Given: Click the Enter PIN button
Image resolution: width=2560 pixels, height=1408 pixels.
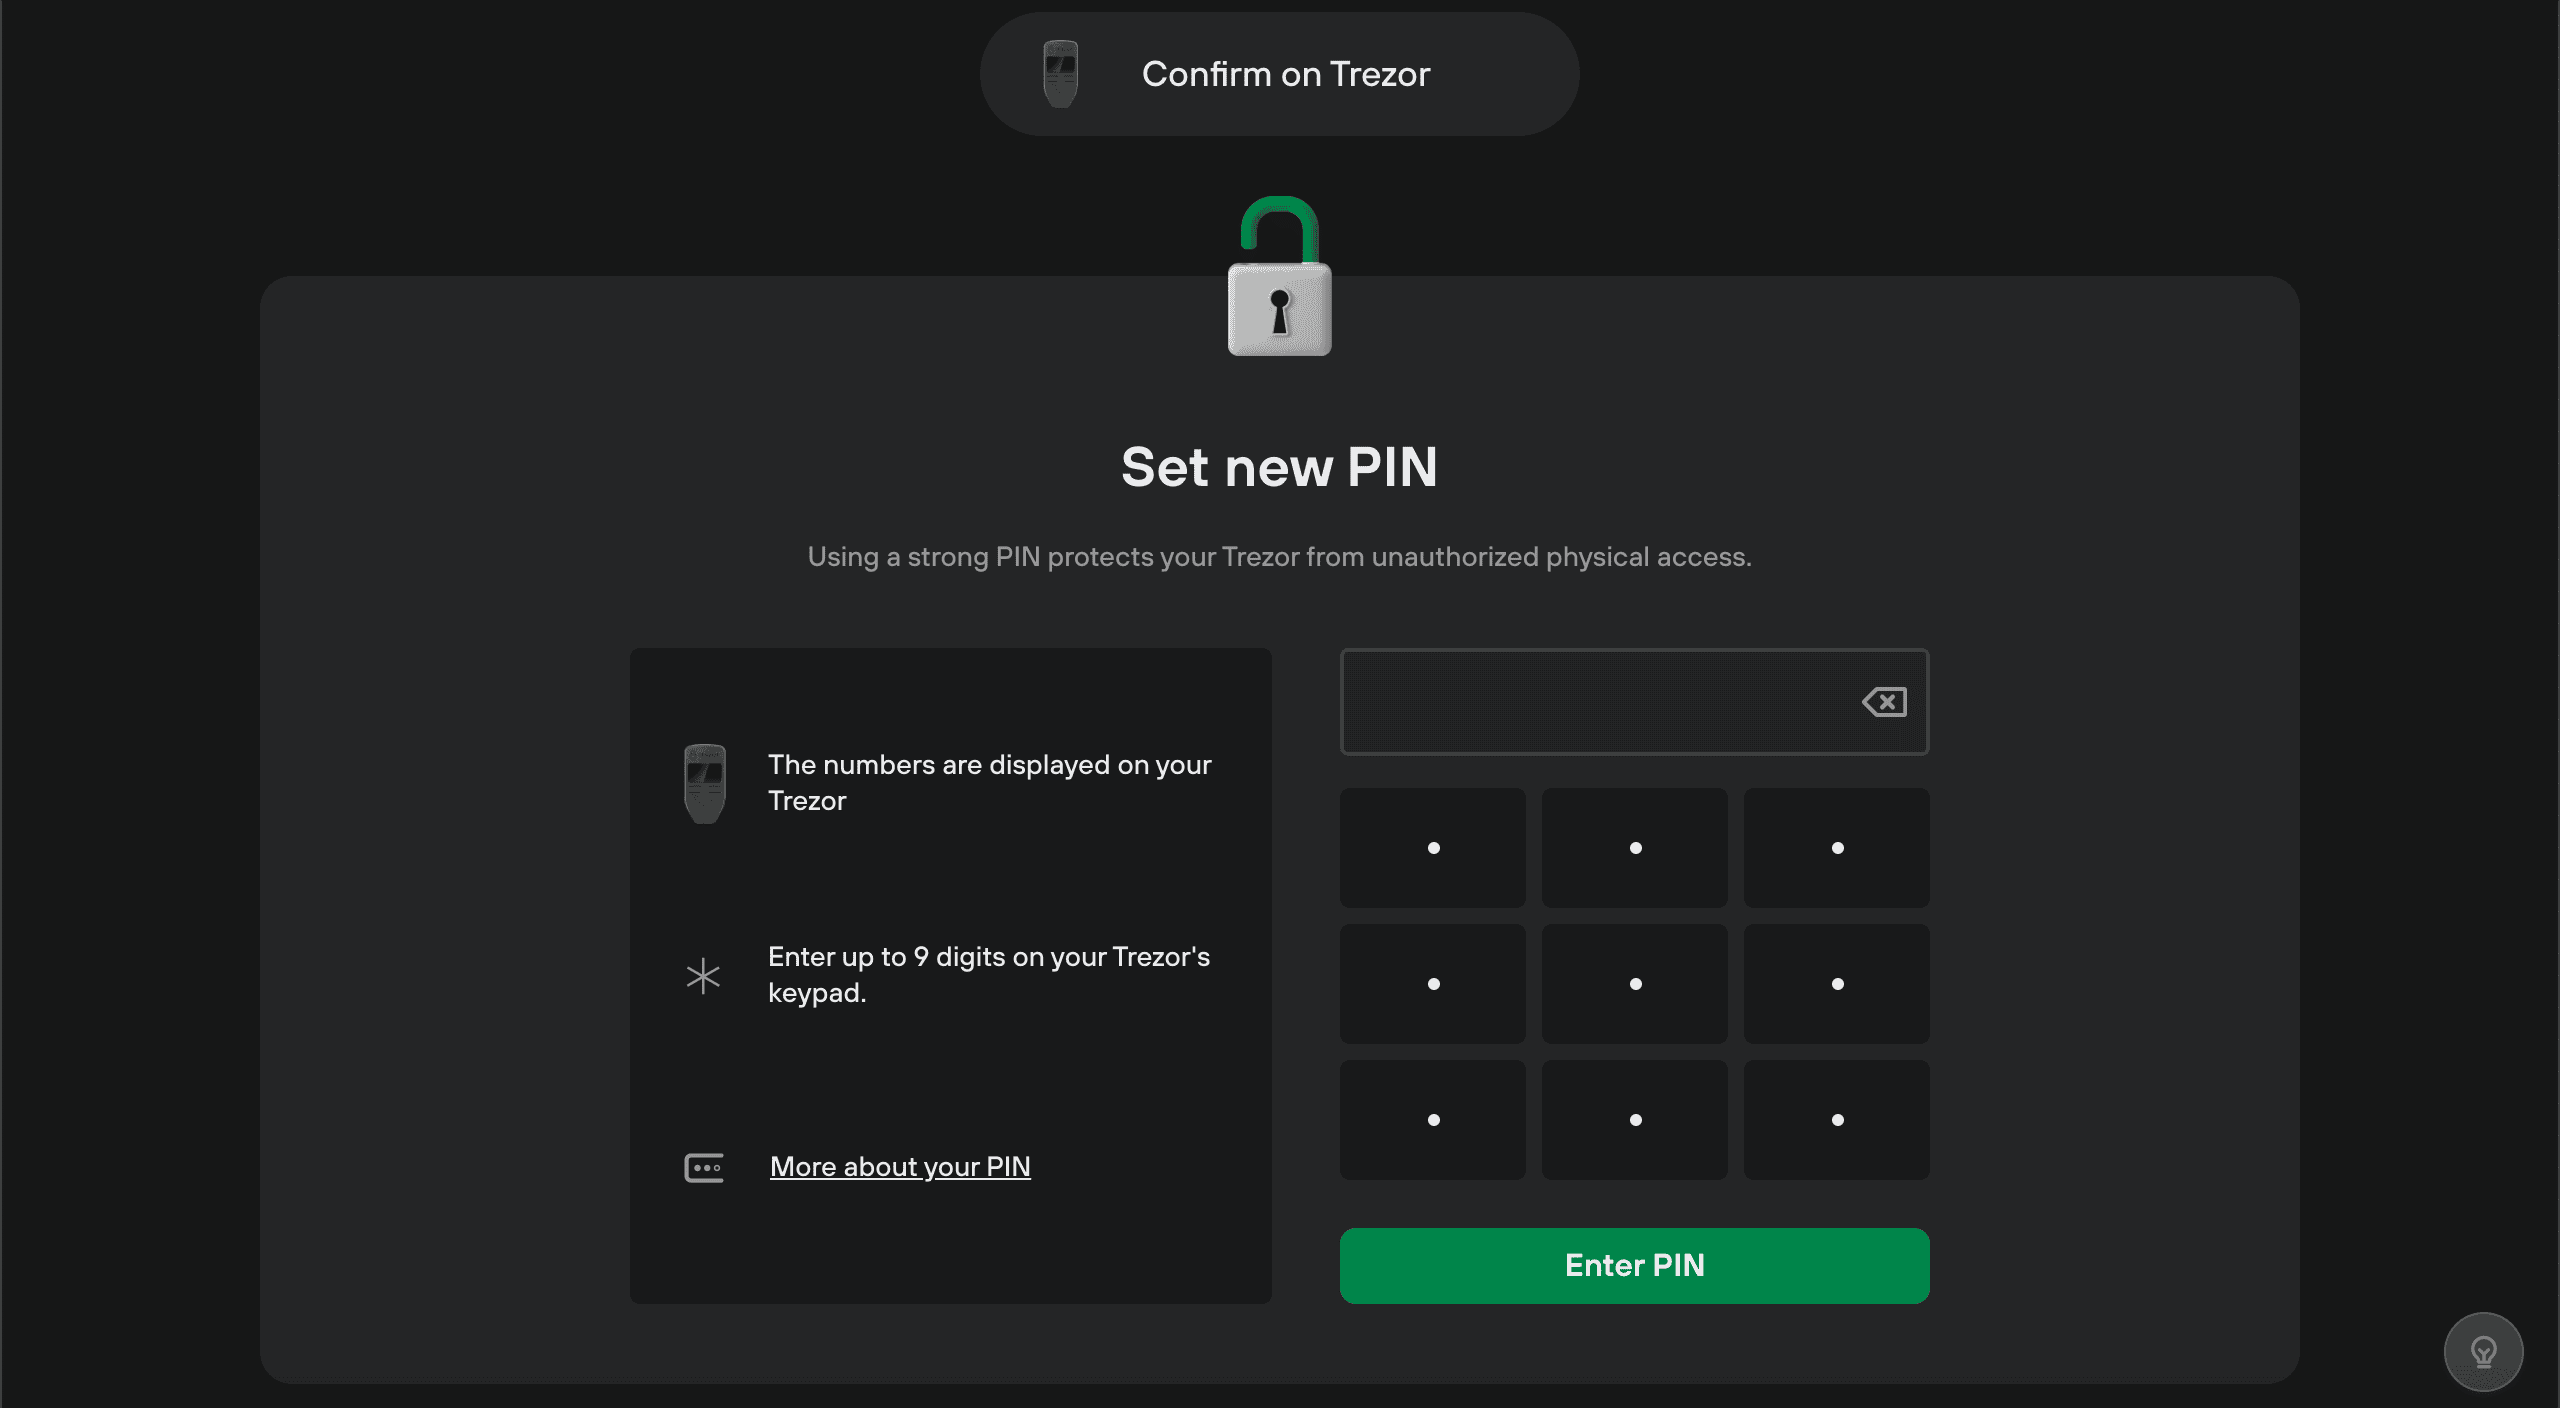Looking at the screenshot, I should [1634, 1265].
